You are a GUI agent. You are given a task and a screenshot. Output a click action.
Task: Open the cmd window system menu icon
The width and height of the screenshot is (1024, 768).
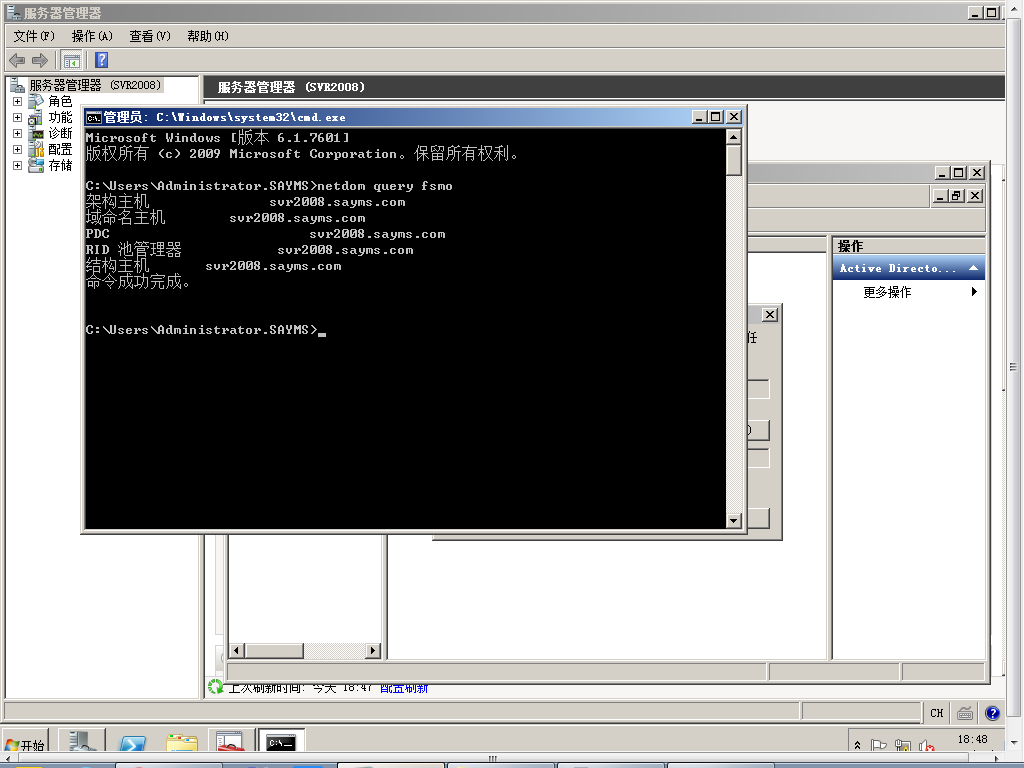pos(93,117)
